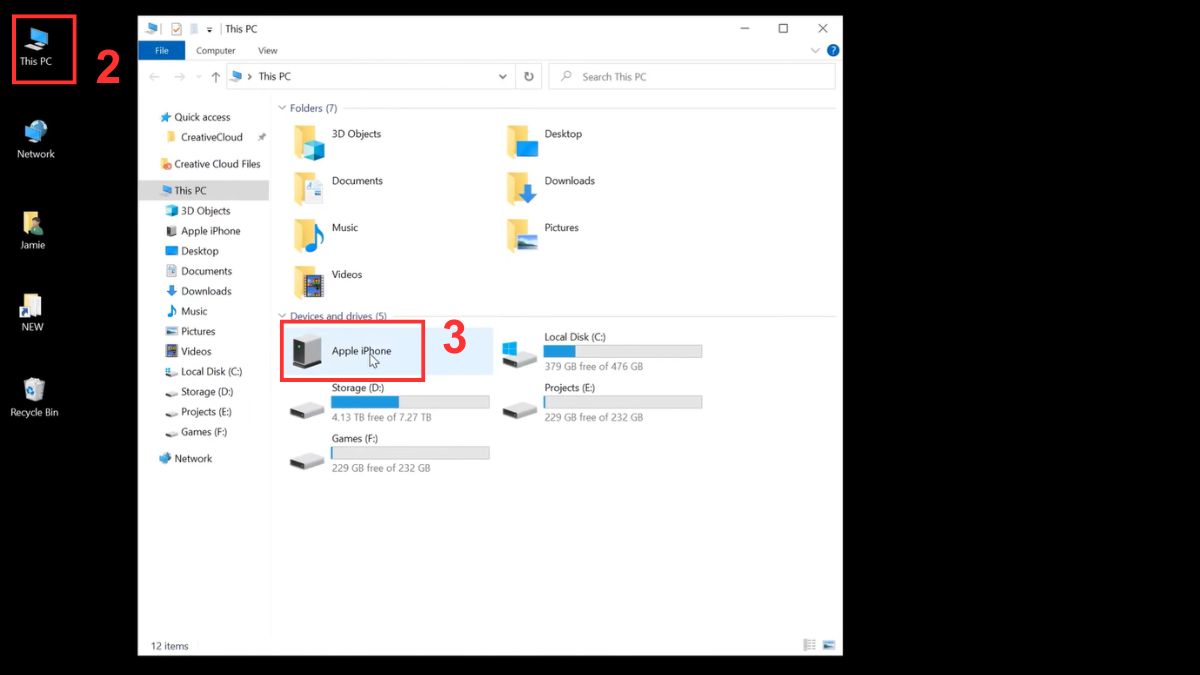Image resolution: width=1200 pixels, height=675 pixels.
Task: Click the Storage (D:) usage bar
Action: 410,402
